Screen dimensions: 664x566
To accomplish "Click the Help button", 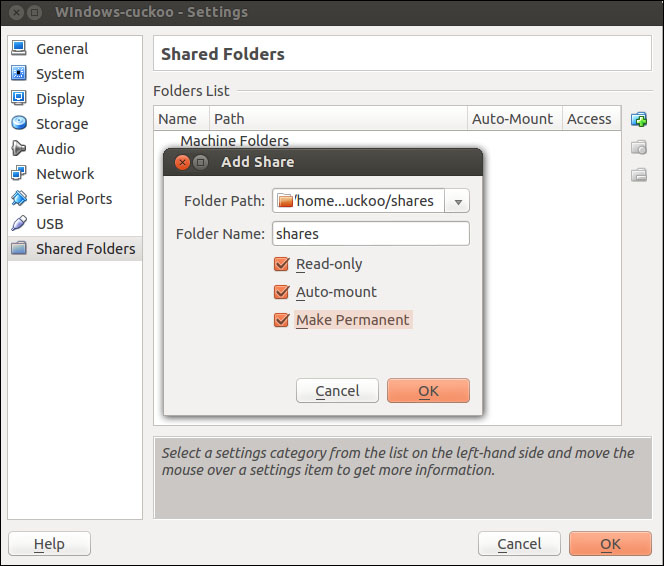I will (49, 544).
